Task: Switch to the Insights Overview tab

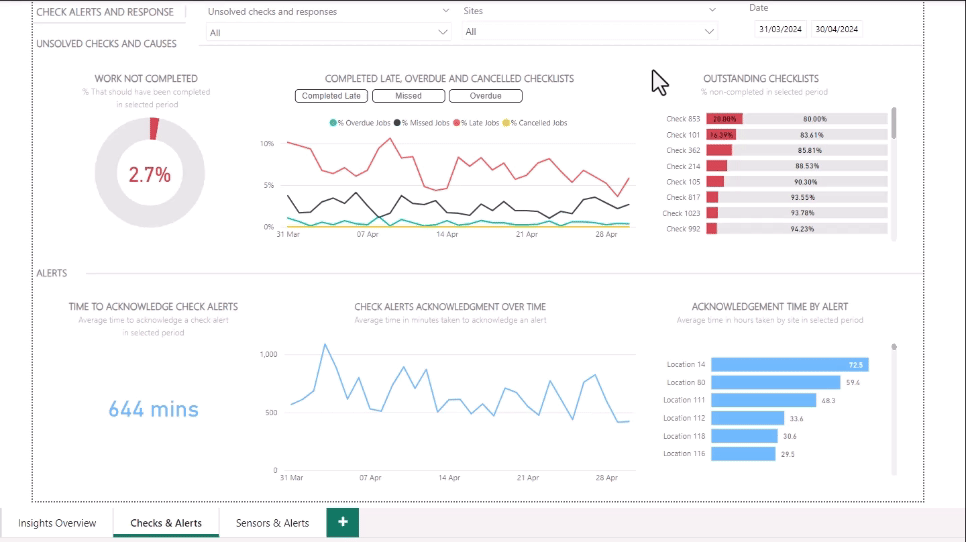Action: tap(57, 523)
